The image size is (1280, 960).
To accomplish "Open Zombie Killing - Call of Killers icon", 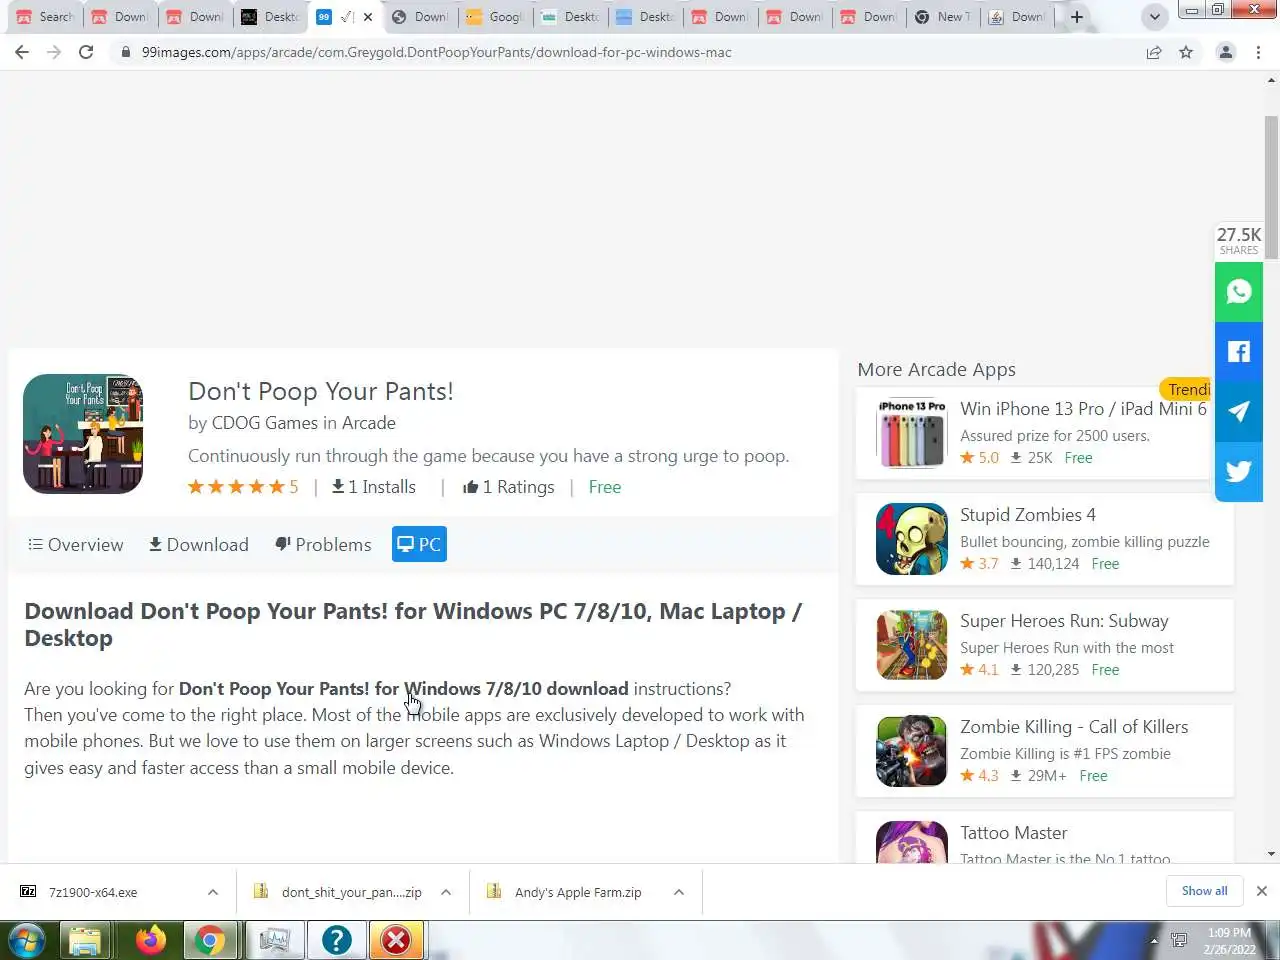I will coord(911,751).
